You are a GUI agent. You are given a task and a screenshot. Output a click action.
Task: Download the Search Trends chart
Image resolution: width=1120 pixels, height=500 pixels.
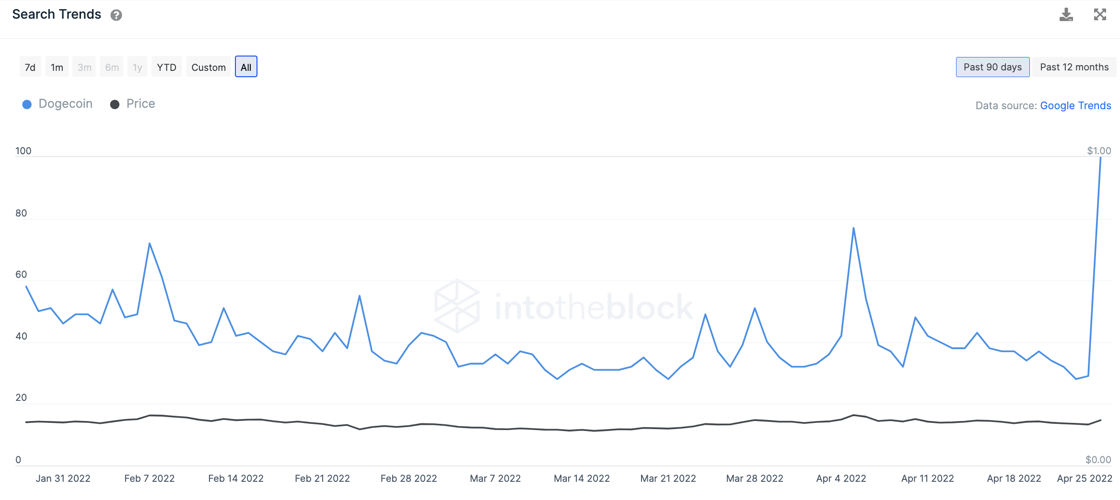pyautogui.click(x=1066, y=14)
